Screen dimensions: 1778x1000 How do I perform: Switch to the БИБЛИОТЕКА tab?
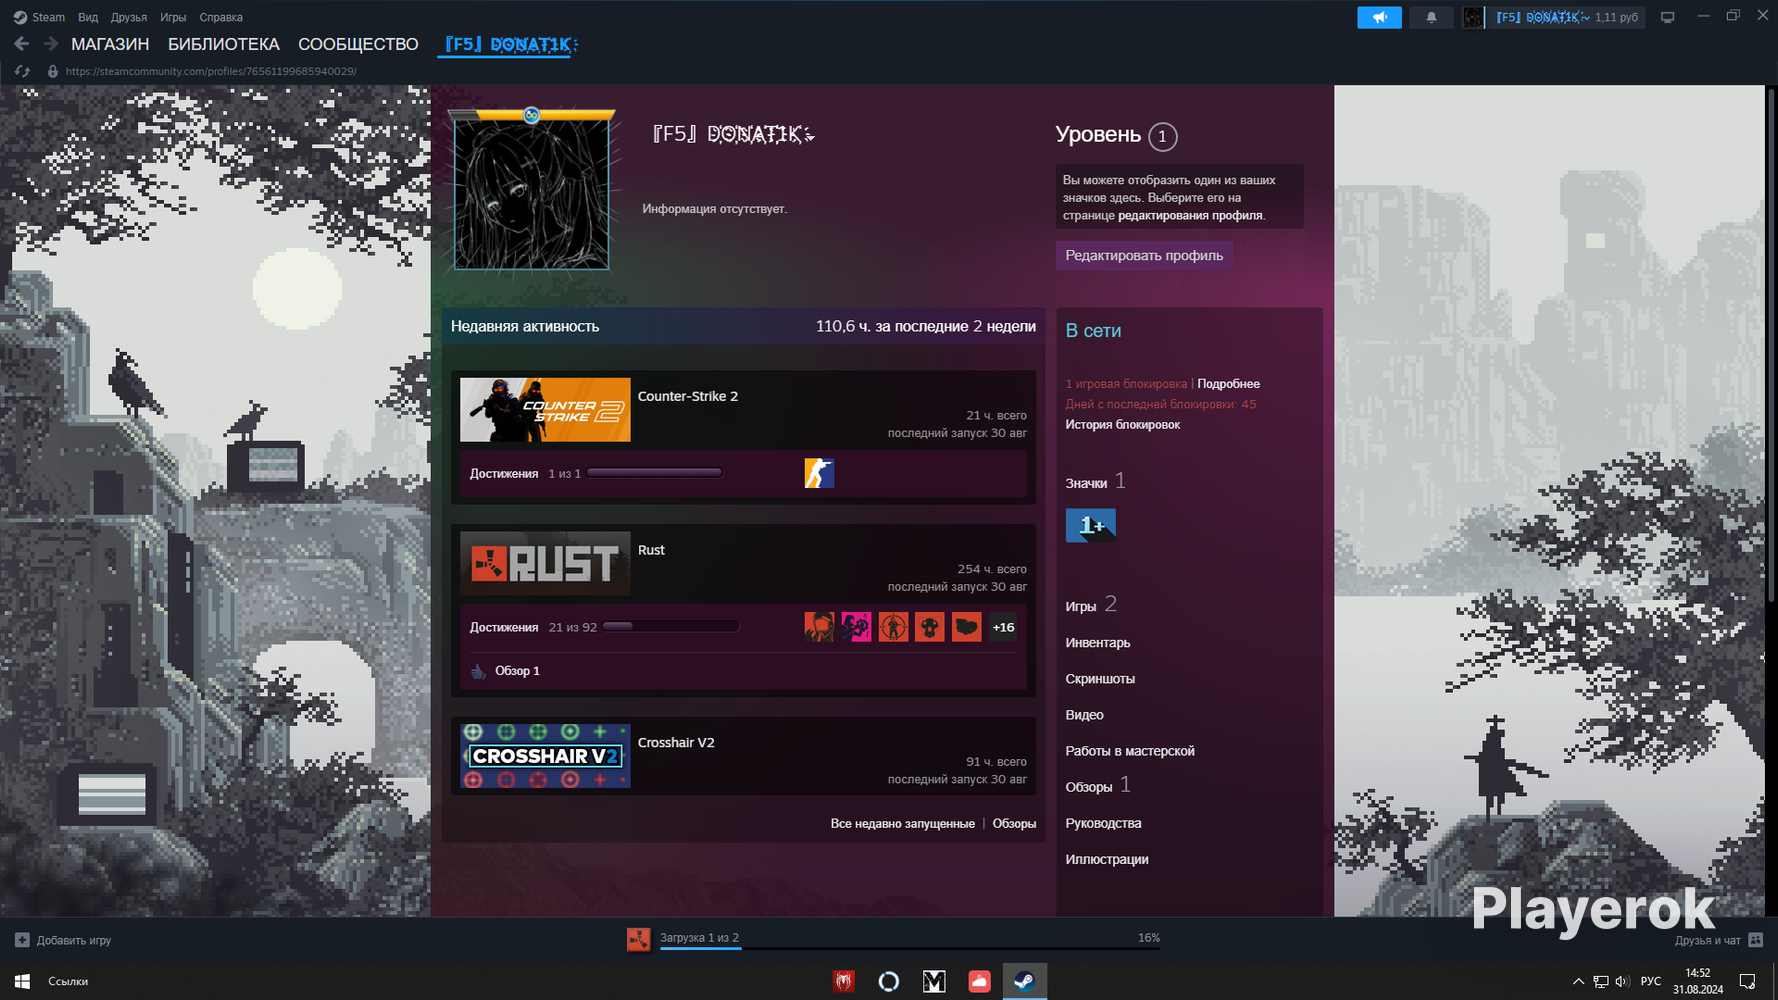point(224,44)
